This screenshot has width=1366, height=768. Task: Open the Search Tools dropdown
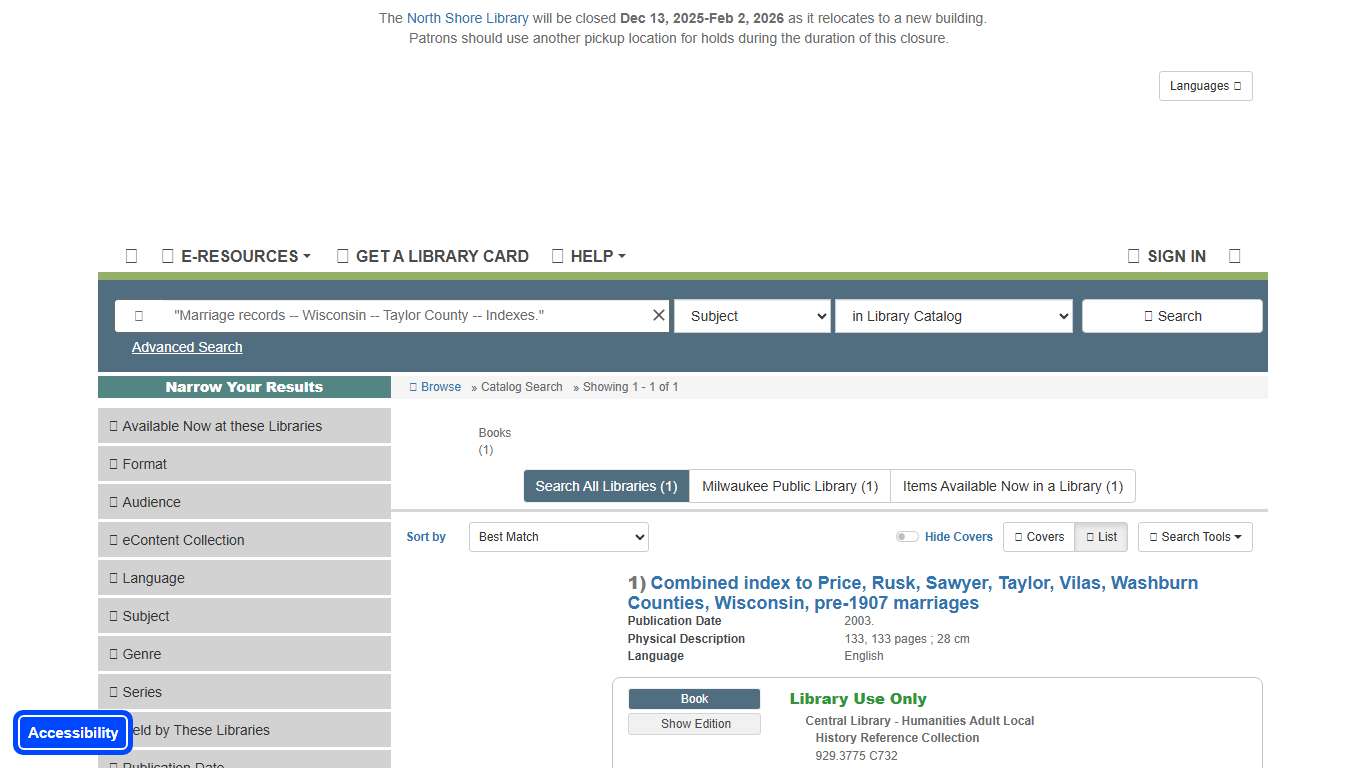click(1195, 537)
